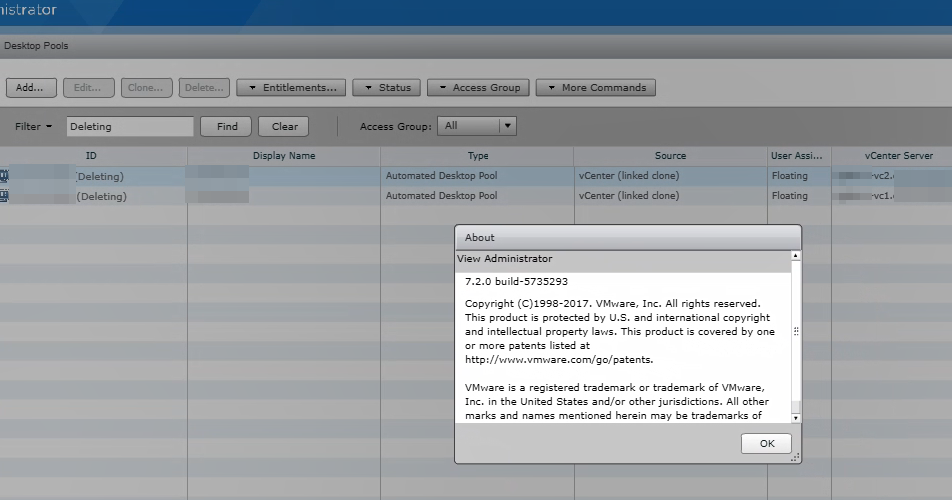Open the More Commands menu
Image resolution: width=952 pixels, height=500 pixels.
[x=596, y=88]
